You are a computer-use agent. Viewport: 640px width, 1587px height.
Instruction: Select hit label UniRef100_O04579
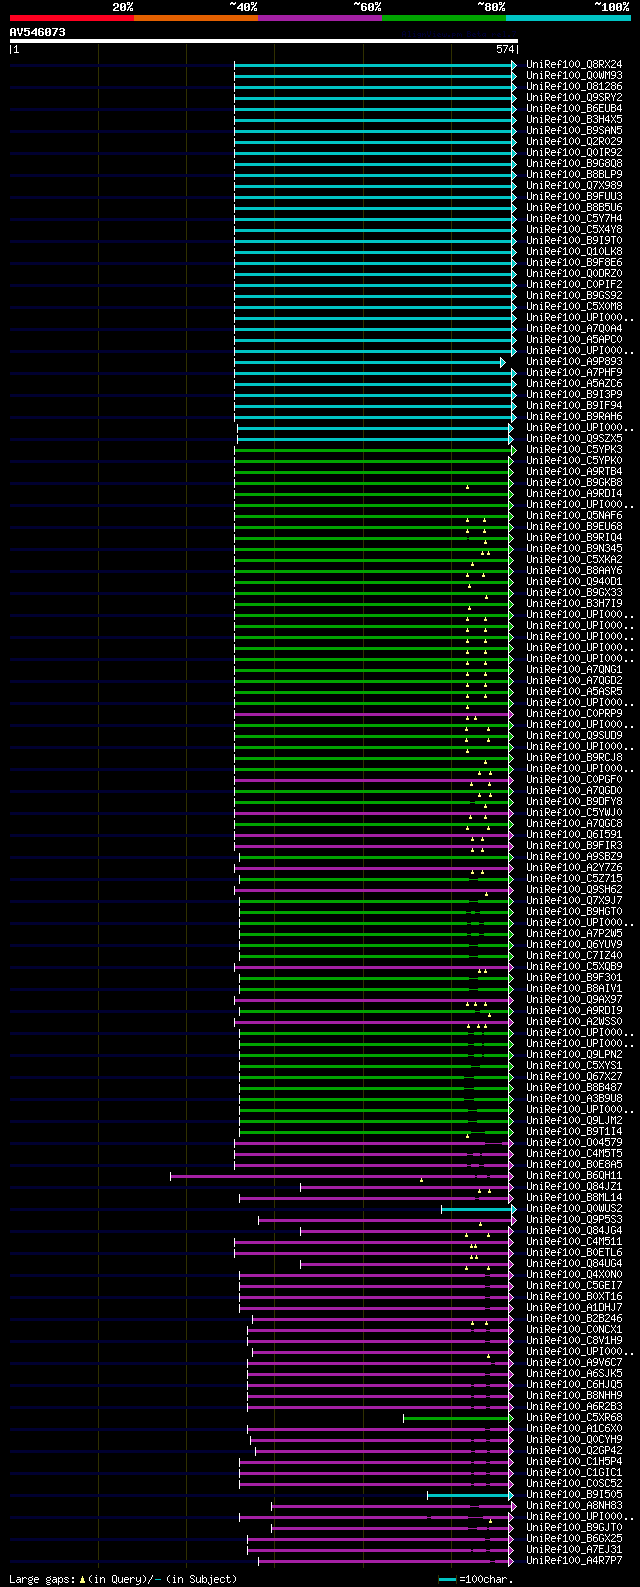(x=576, y=1142)
